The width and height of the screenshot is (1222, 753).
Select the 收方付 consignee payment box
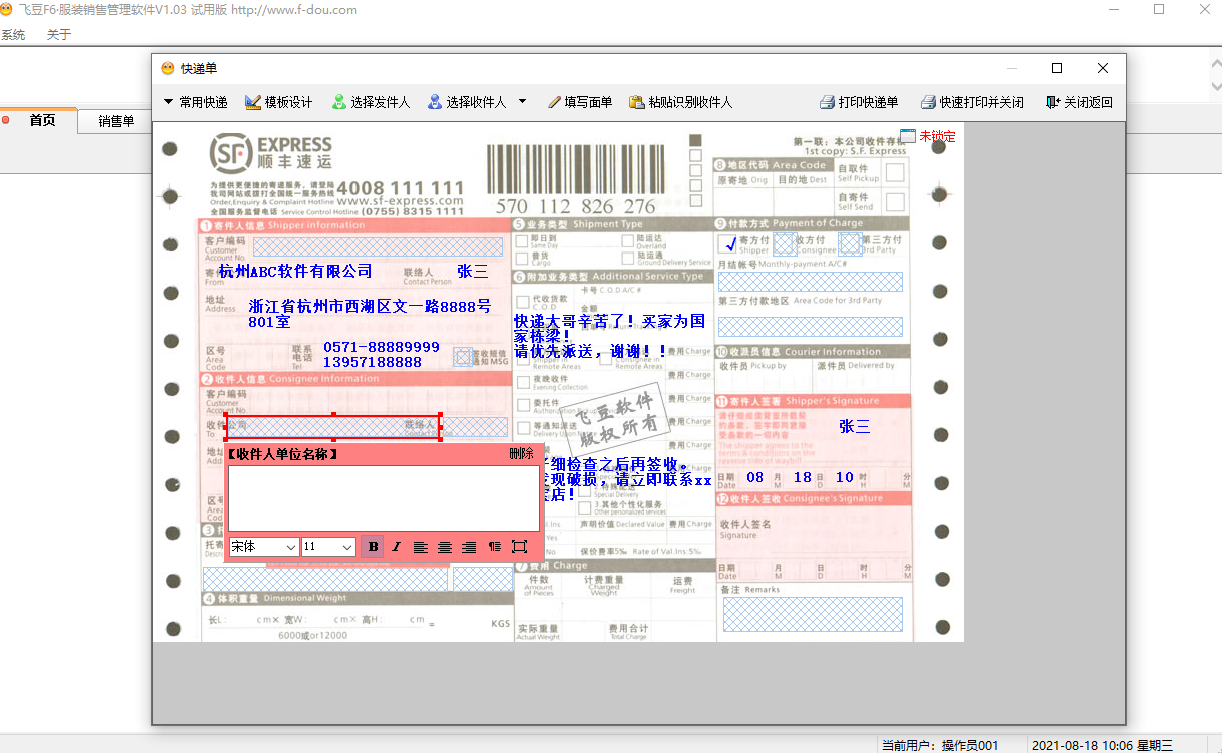click(785, 243)
